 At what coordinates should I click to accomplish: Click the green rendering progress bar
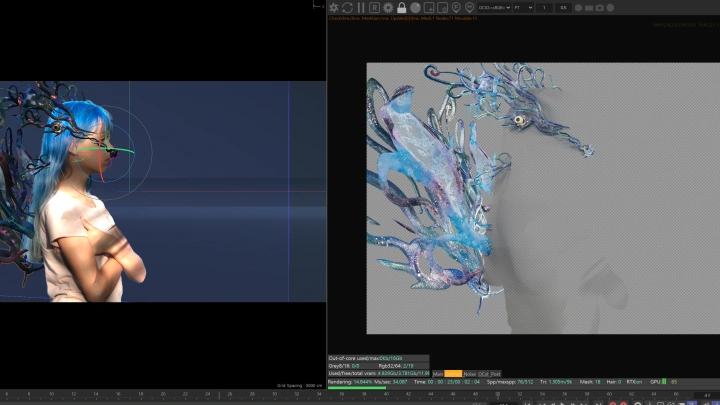coord(356,387)
